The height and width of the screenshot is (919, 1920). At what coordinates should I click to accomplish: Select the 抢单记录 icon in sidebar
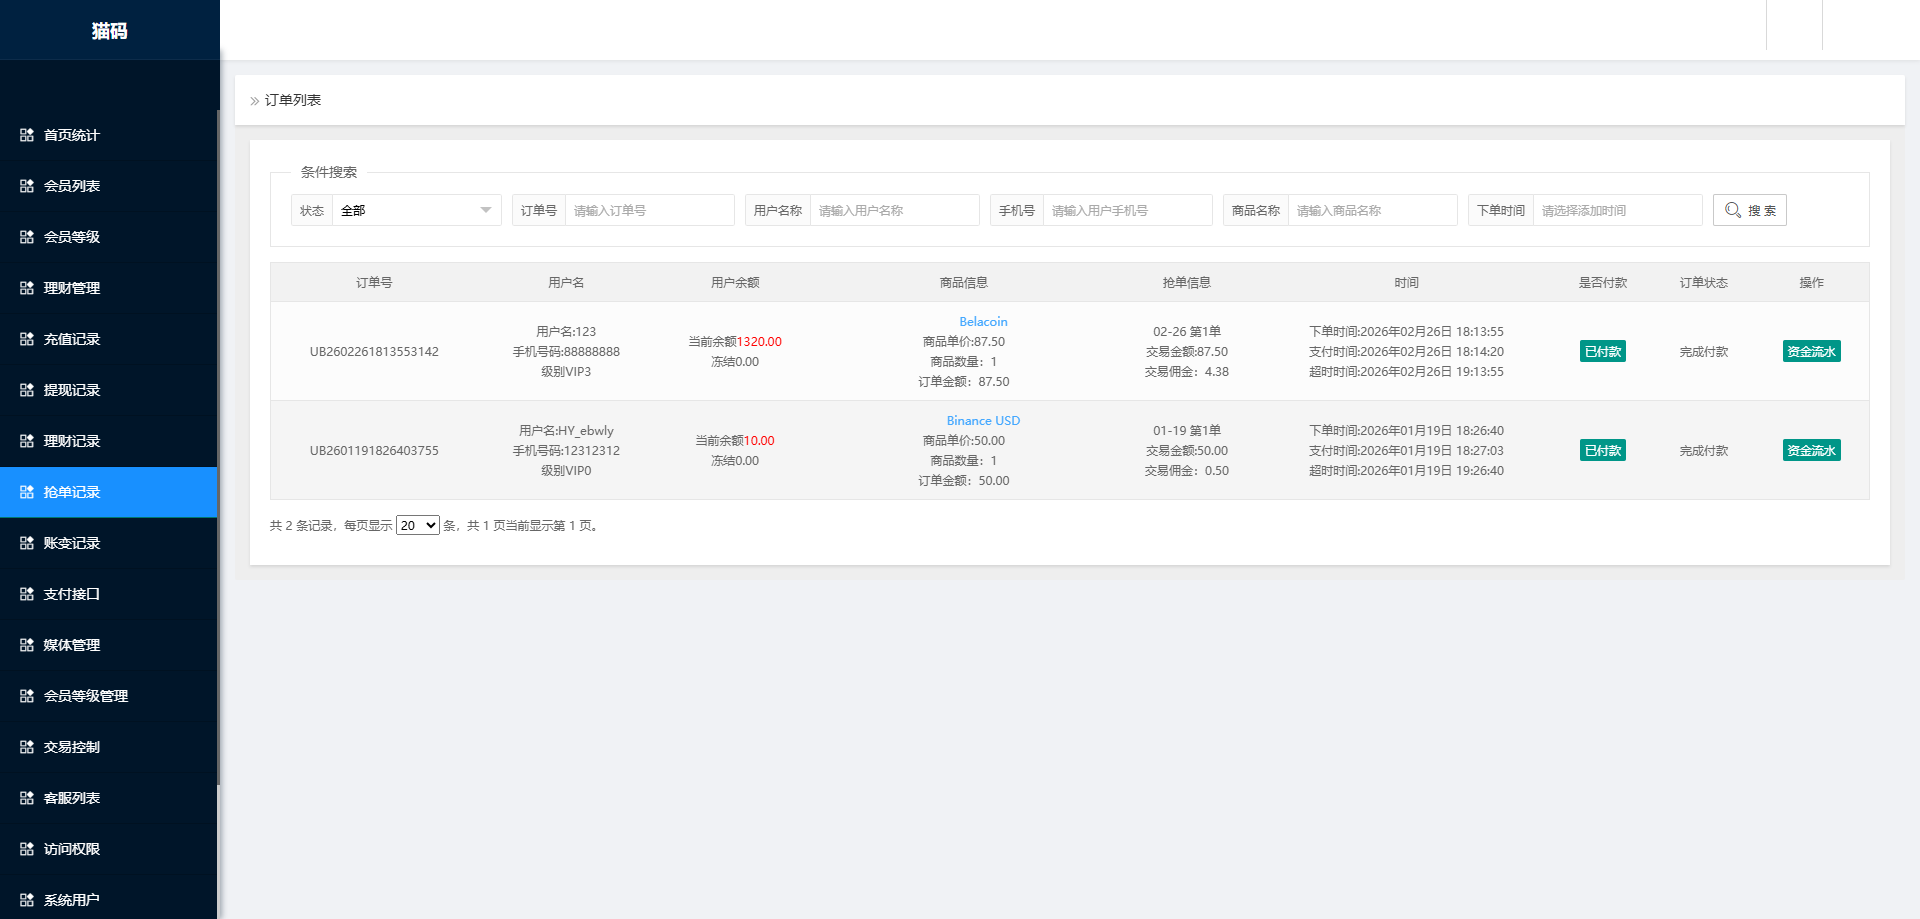coord(27,492)
